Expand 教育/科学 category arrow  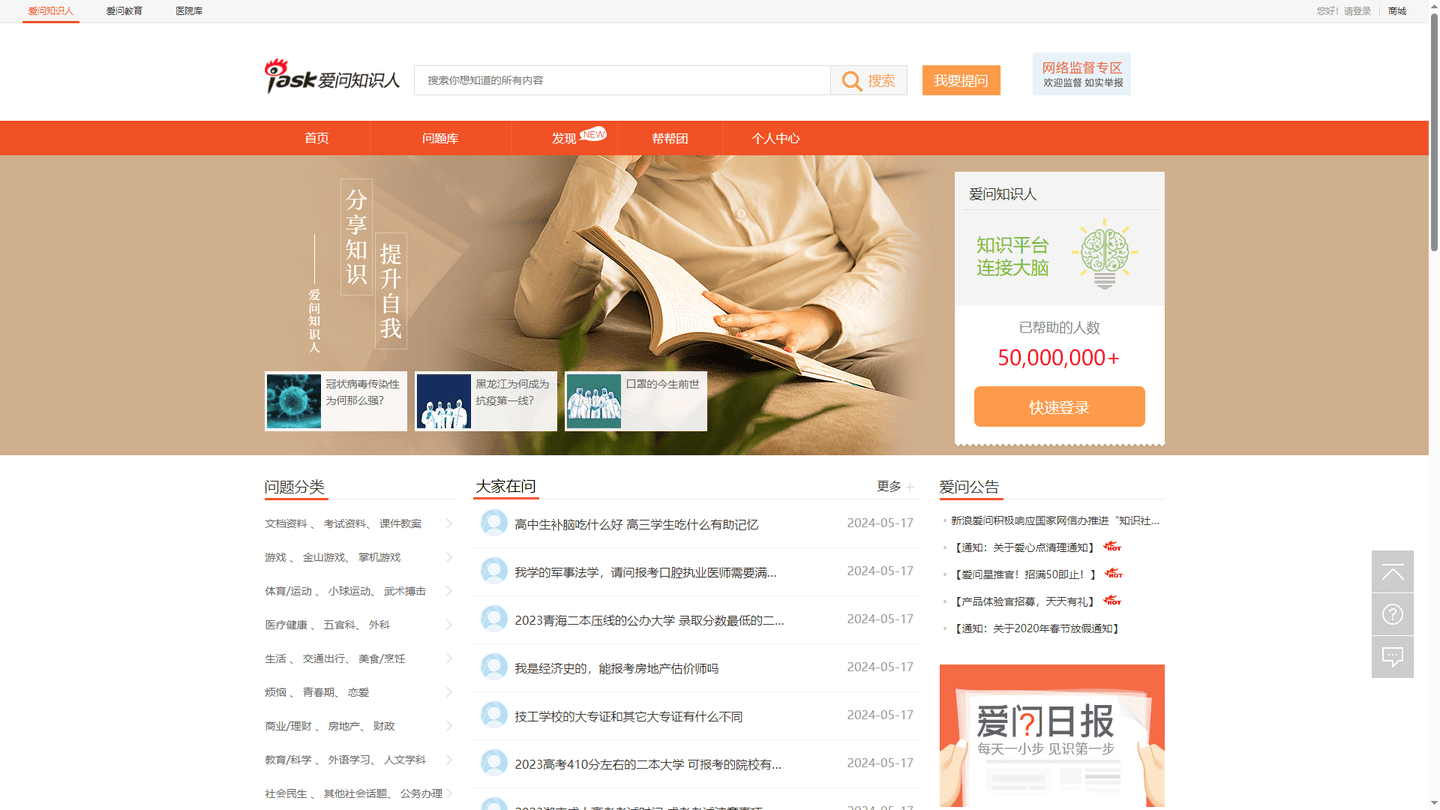pyautogui.click(x=449, y=760)
